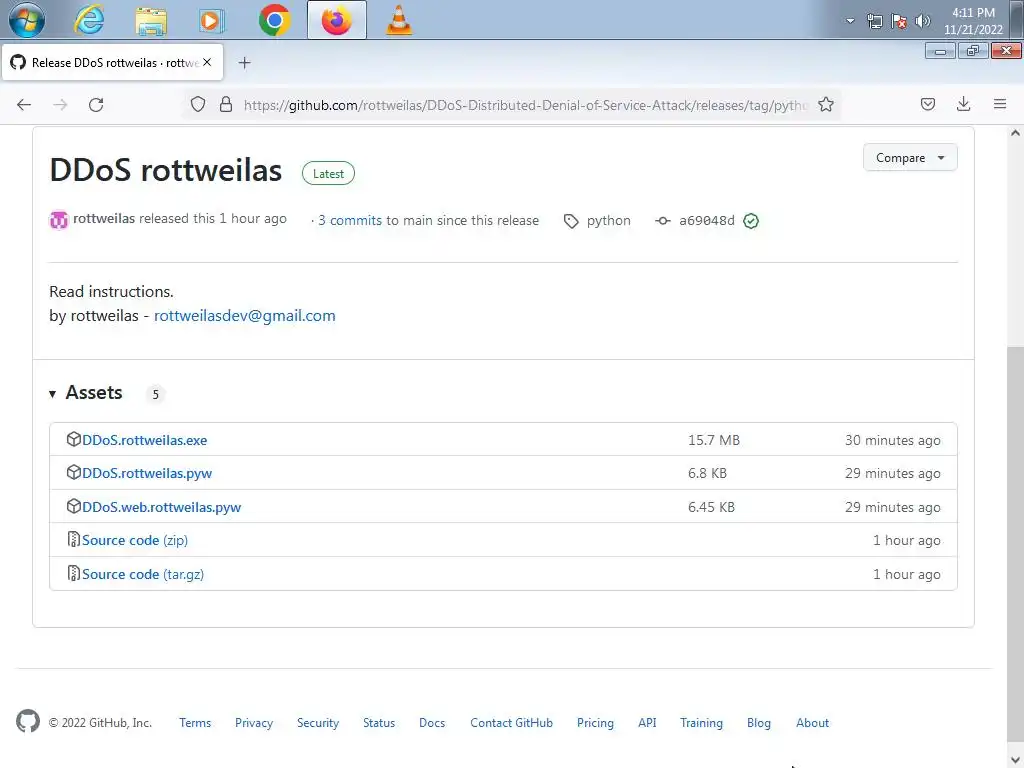
Task: Open commit a69048d
Action: point(707,221)
